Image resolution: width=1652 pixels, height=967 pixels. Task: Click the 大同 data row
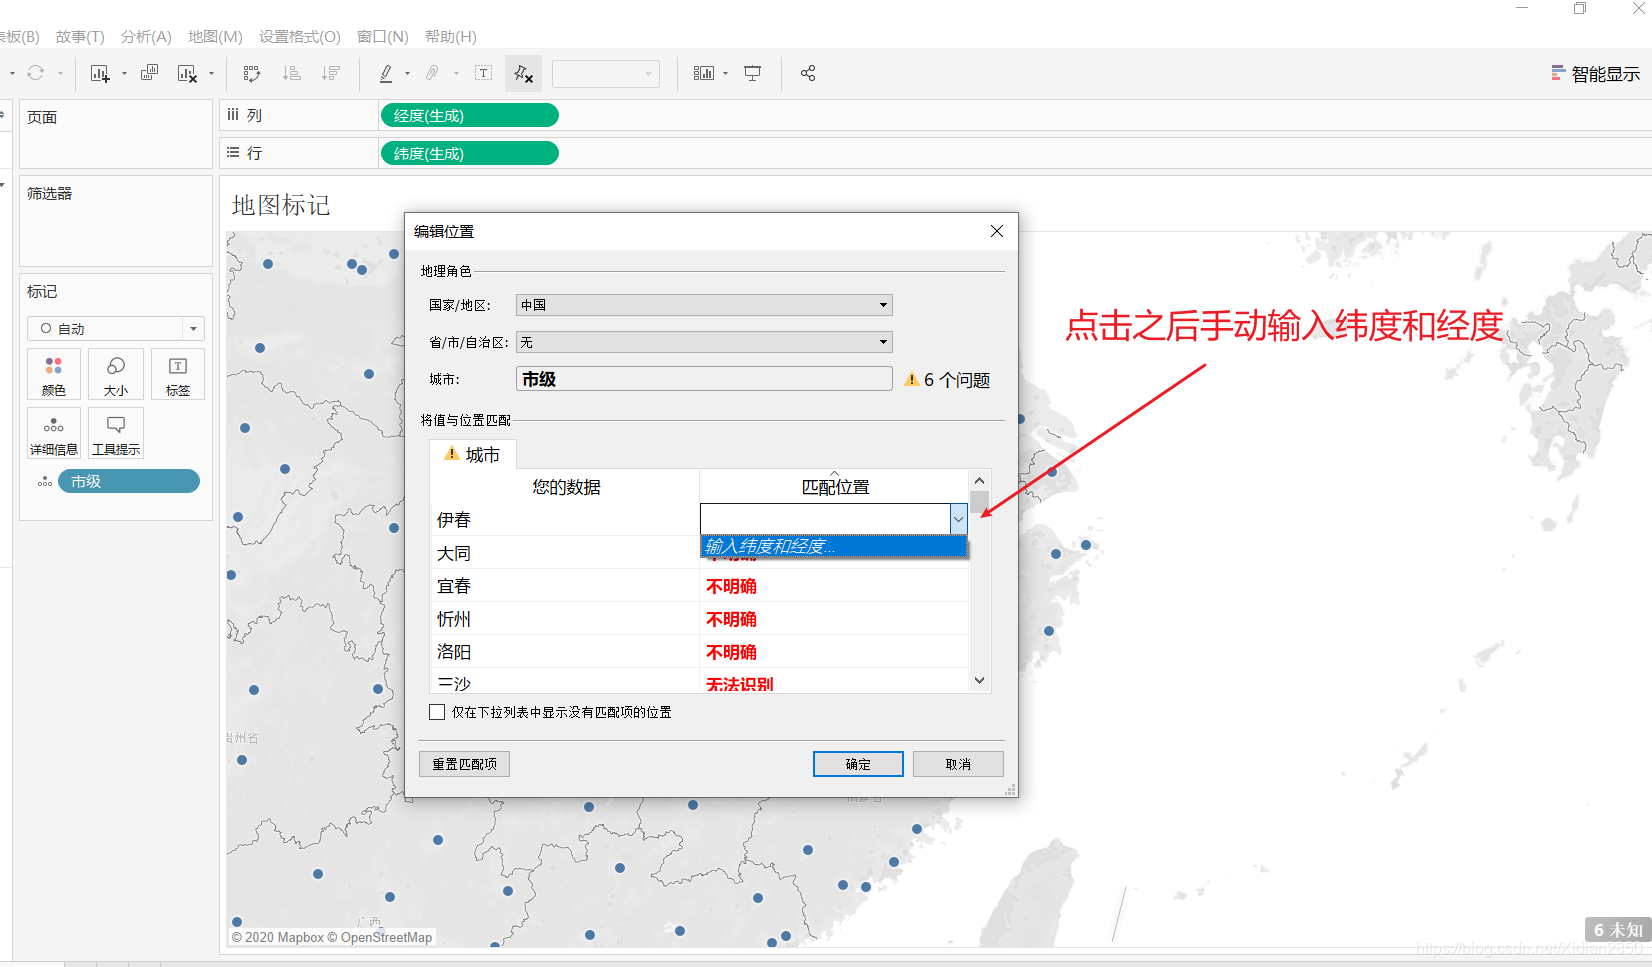[x=565, y=553]
